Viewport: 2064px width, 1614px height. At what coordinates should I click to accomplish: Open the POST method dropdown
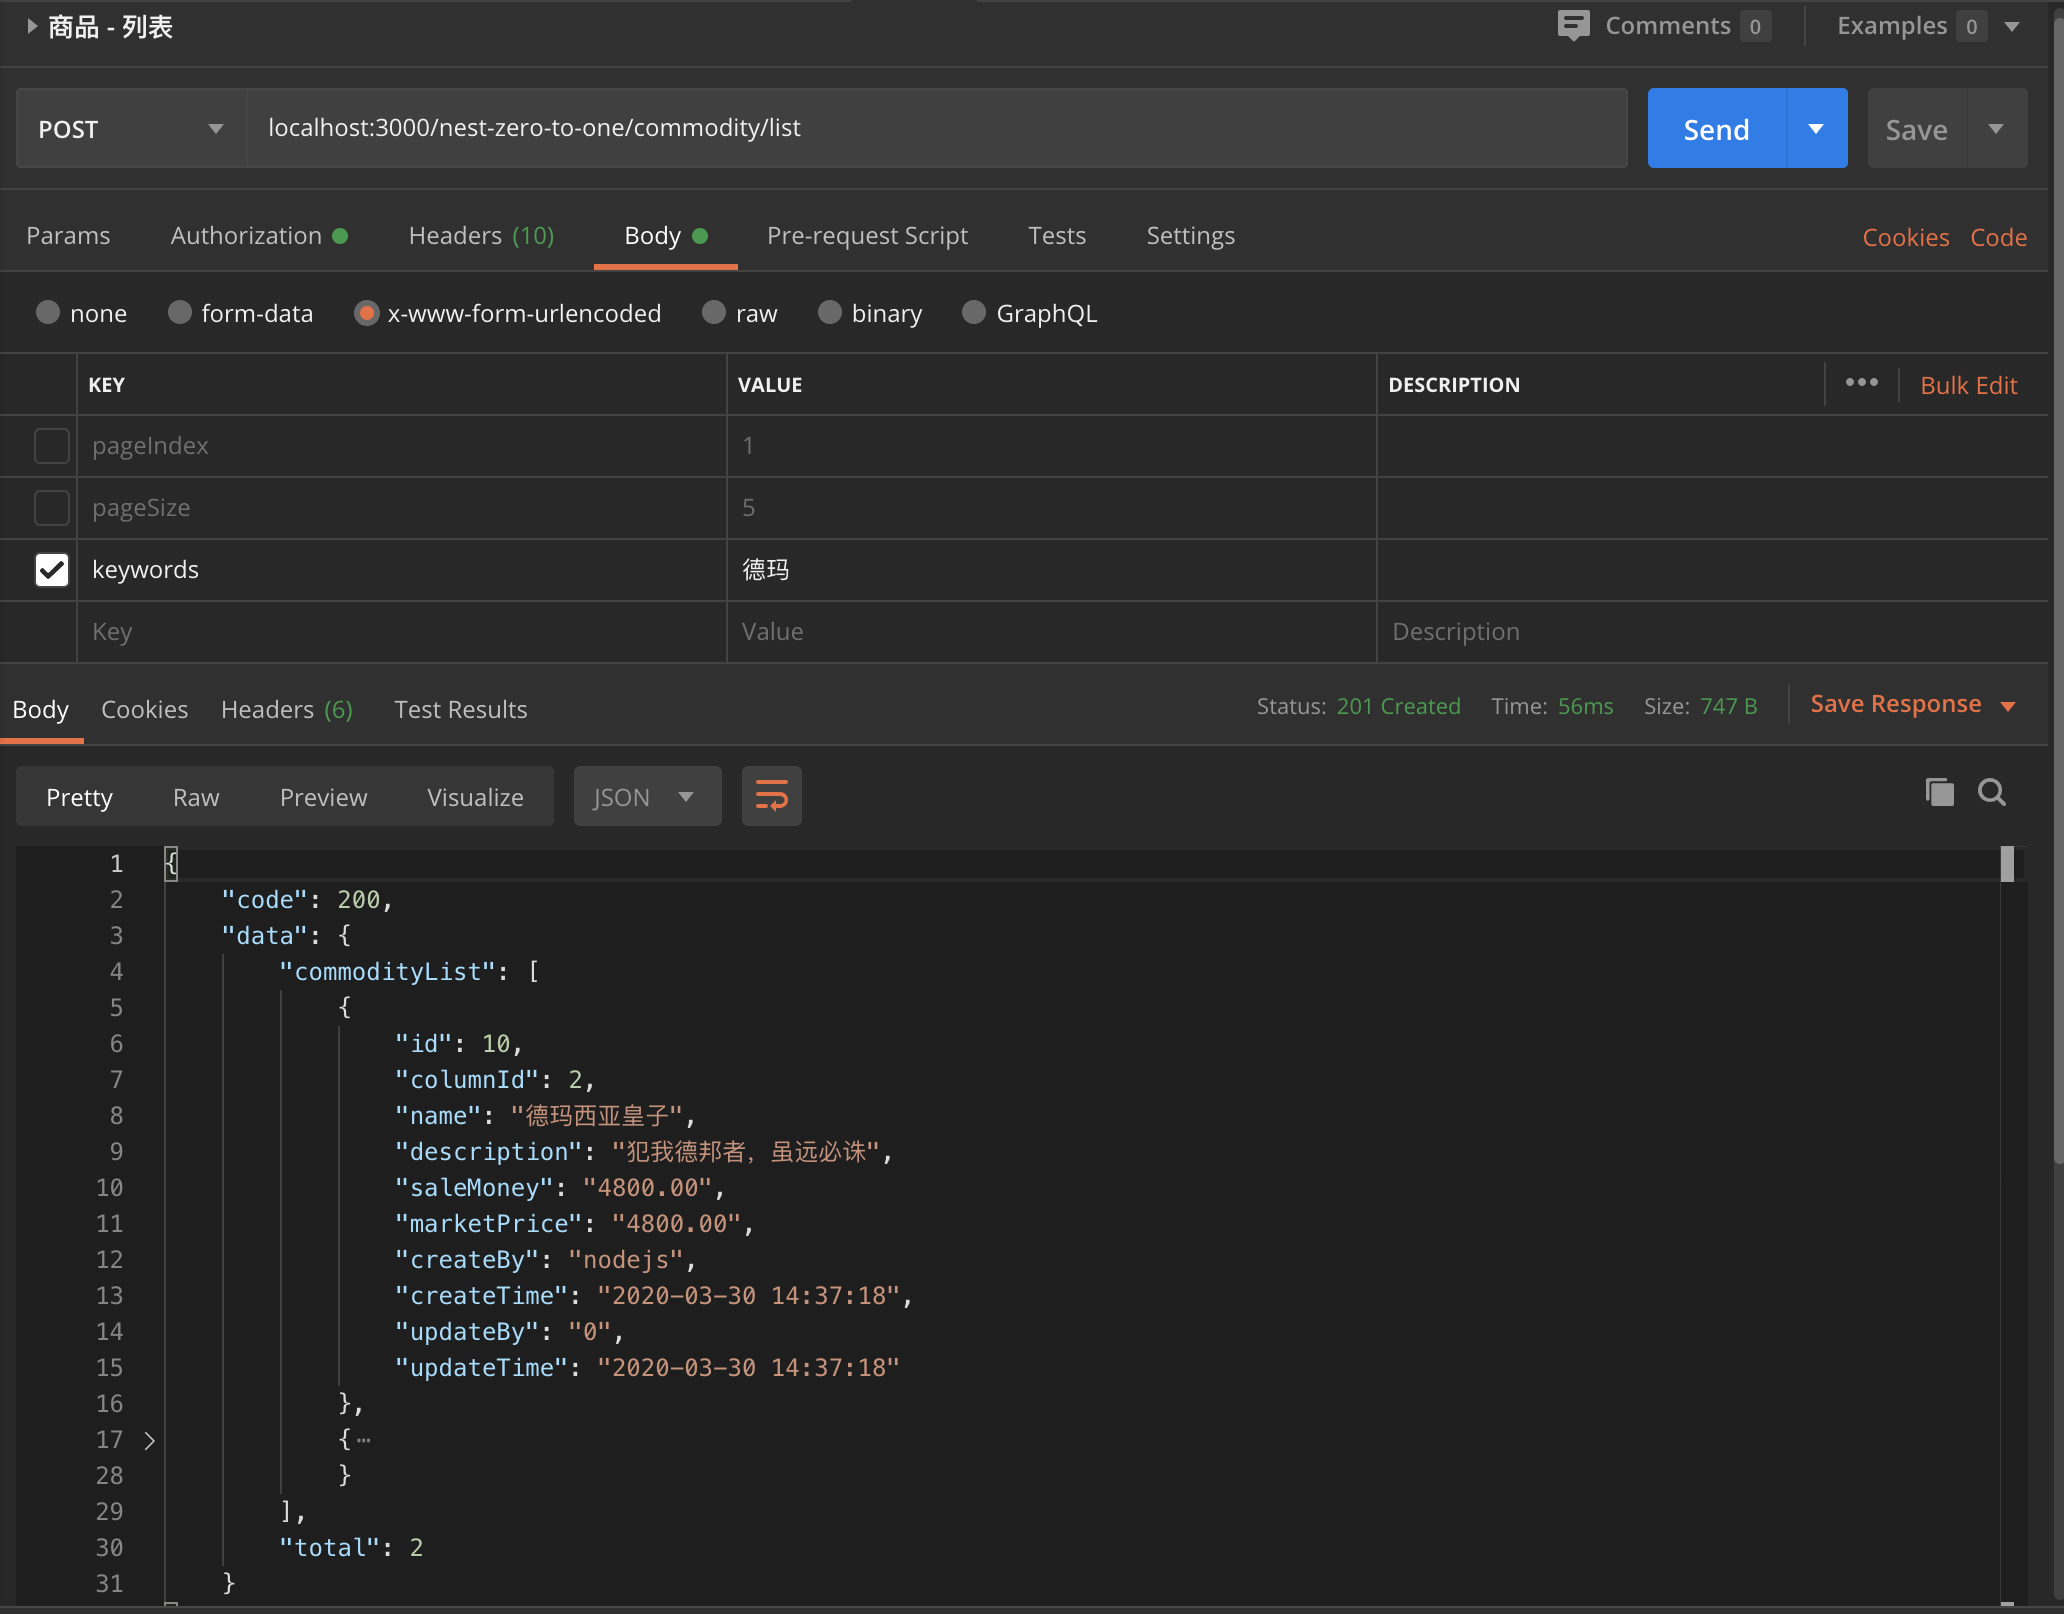[131, 128]
